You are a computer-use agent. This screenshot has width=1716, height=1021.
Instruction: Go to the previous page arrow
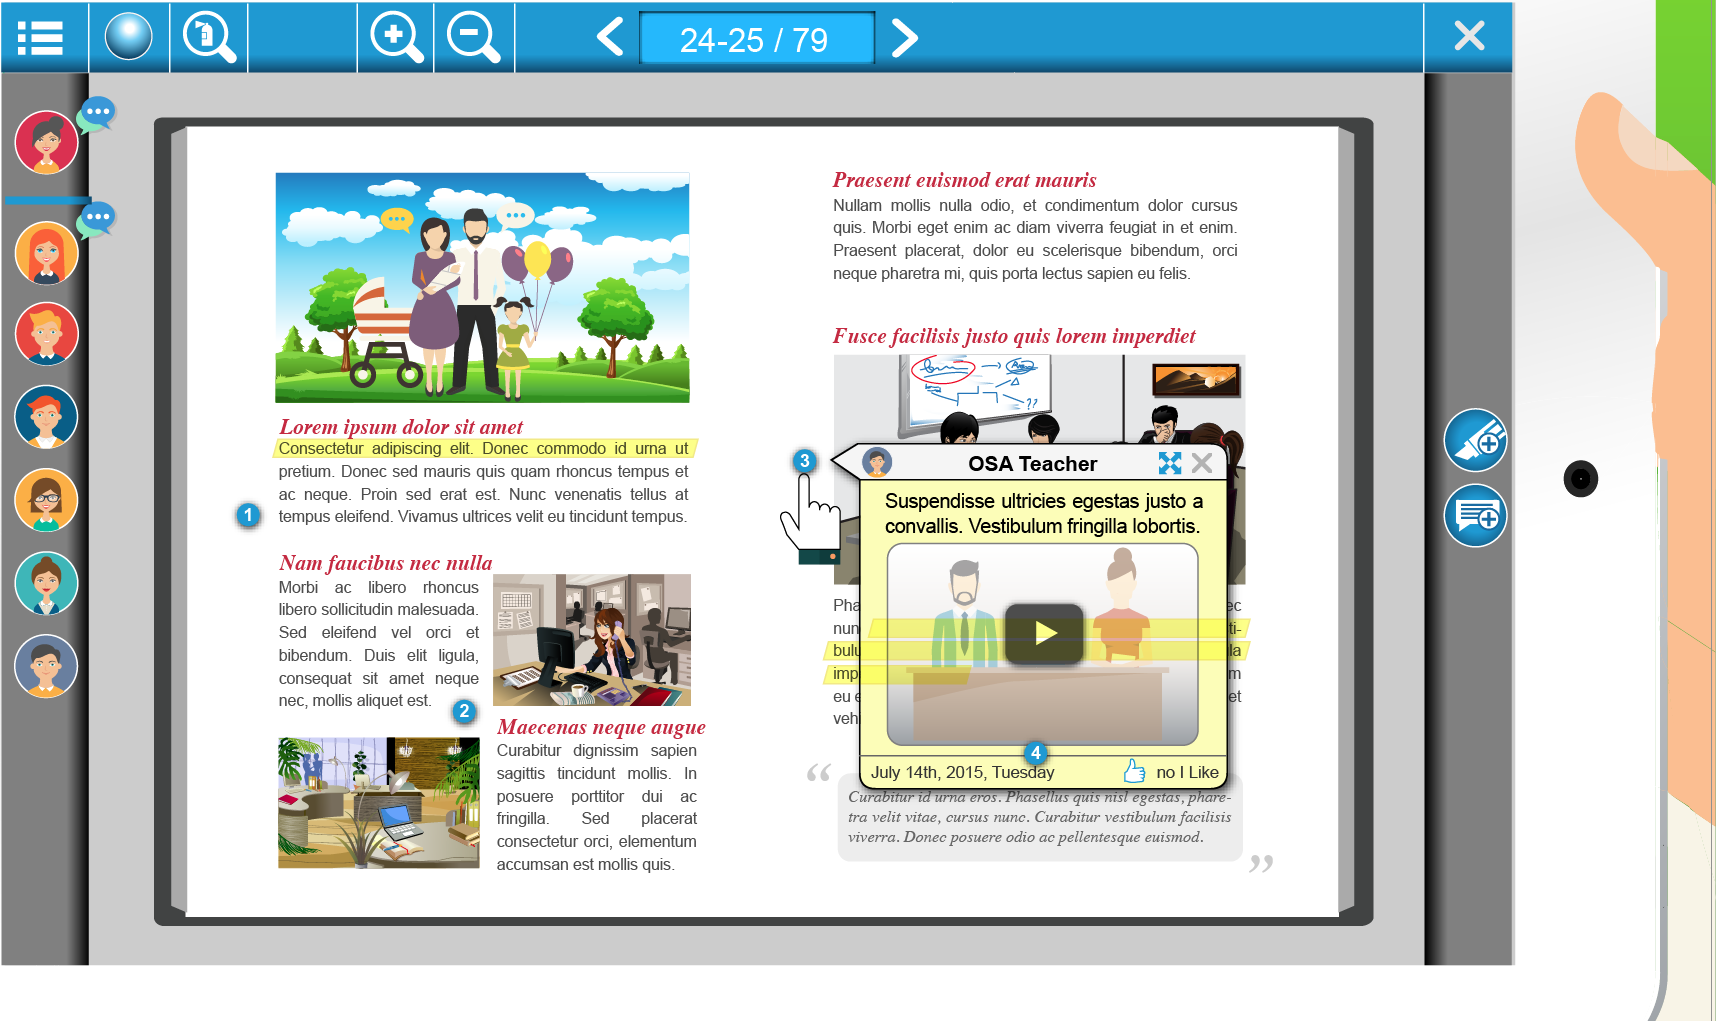610,38
